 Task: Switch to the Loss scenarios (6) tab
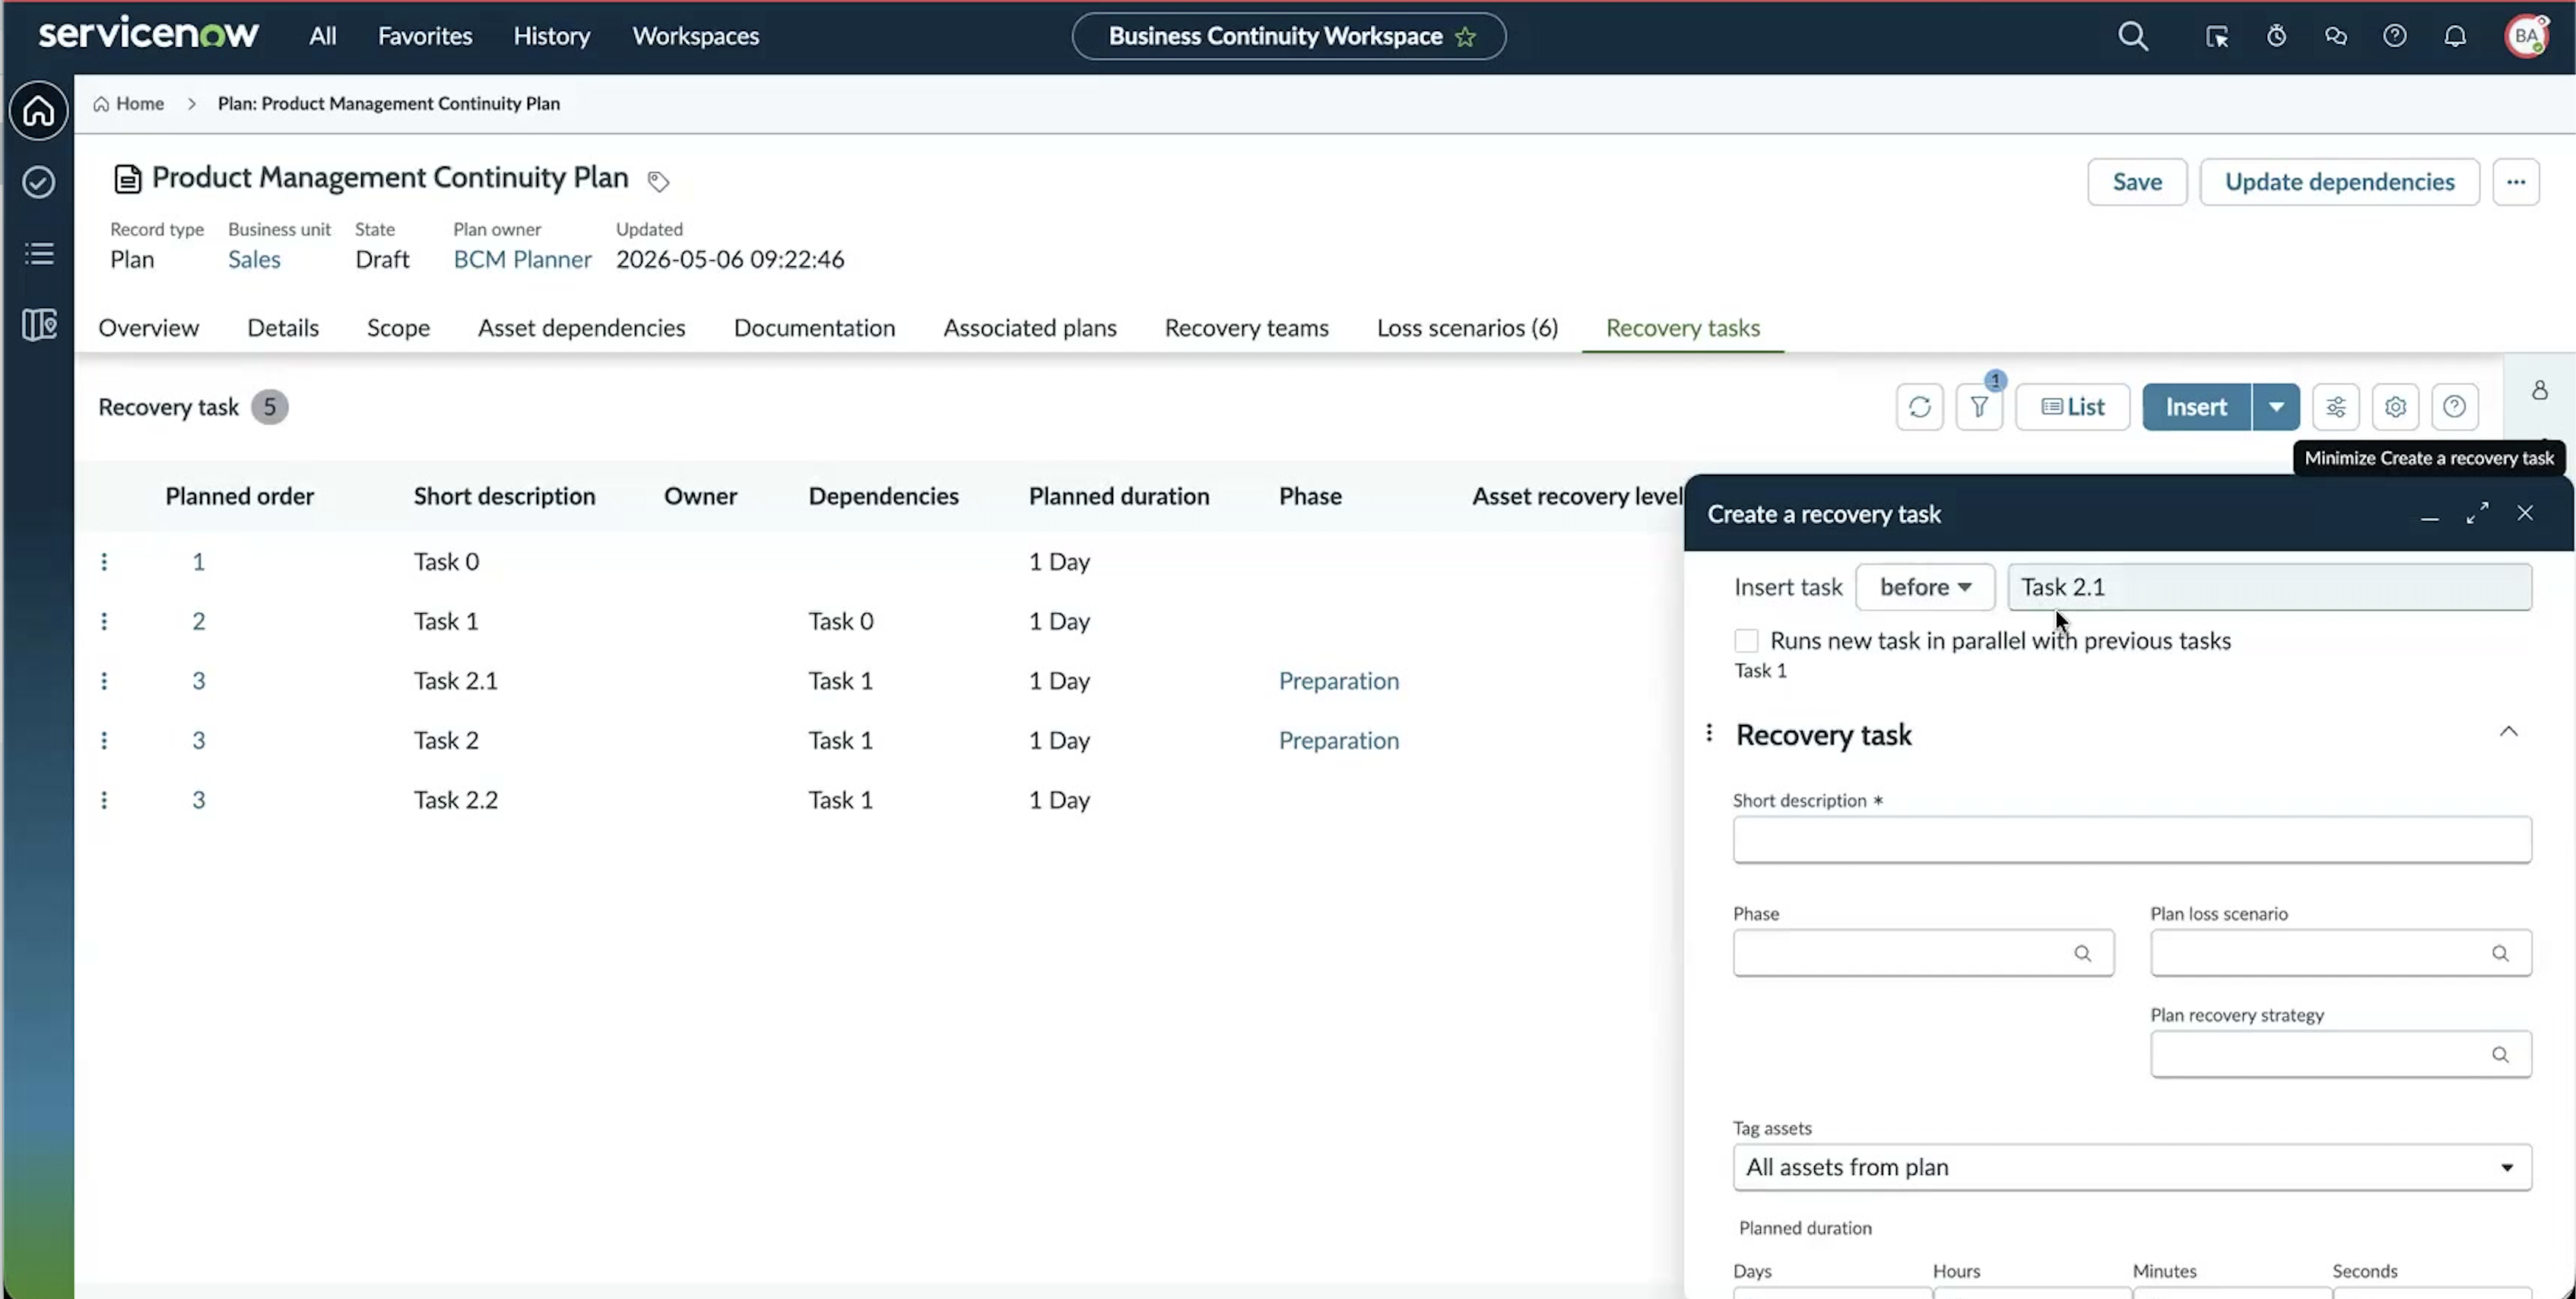(1467, 328)
